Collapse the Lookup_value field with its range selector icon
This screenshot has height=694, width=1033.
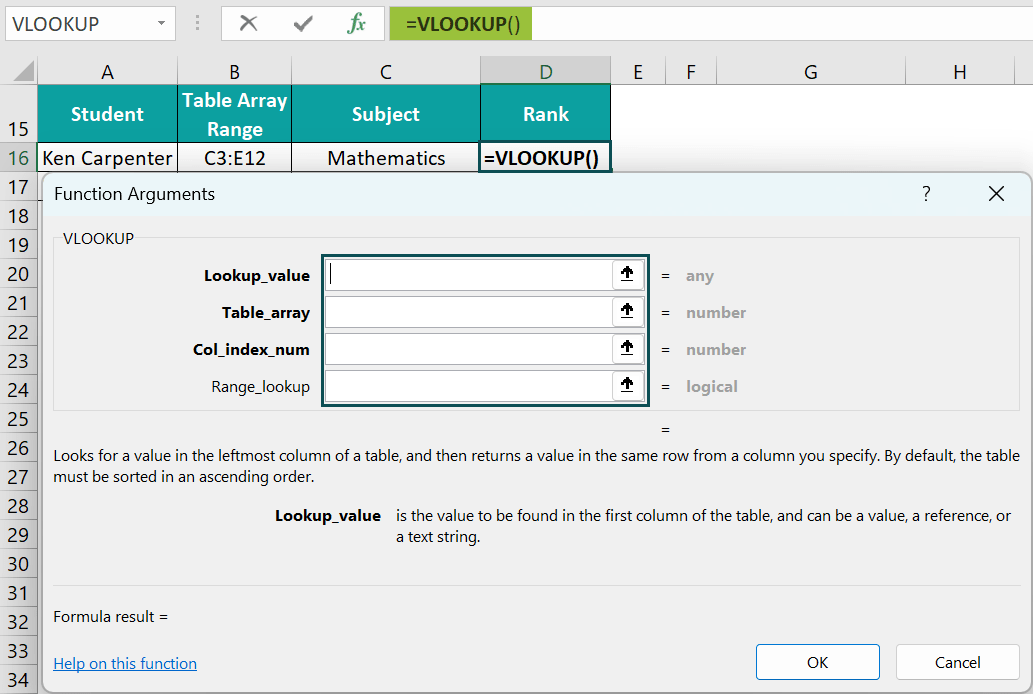coord(627,274)
